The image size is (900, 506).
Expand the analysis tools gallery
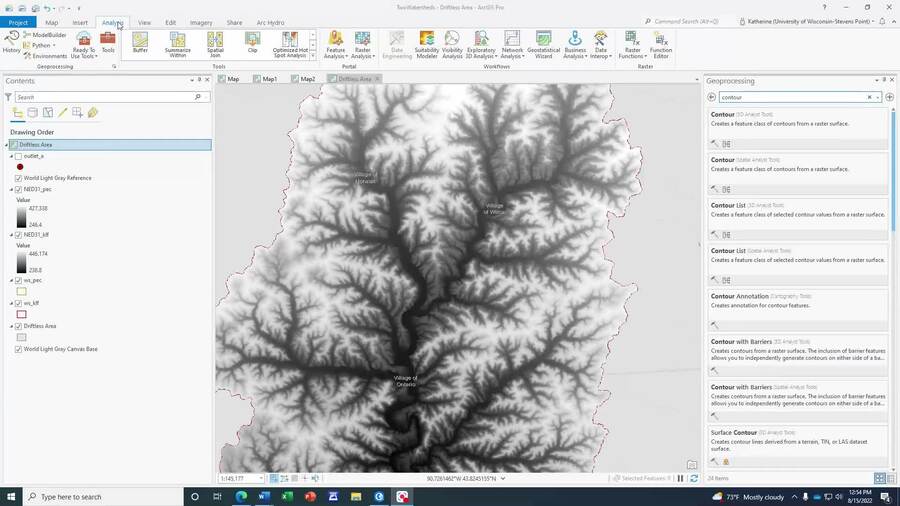click(x=313, y=56)
